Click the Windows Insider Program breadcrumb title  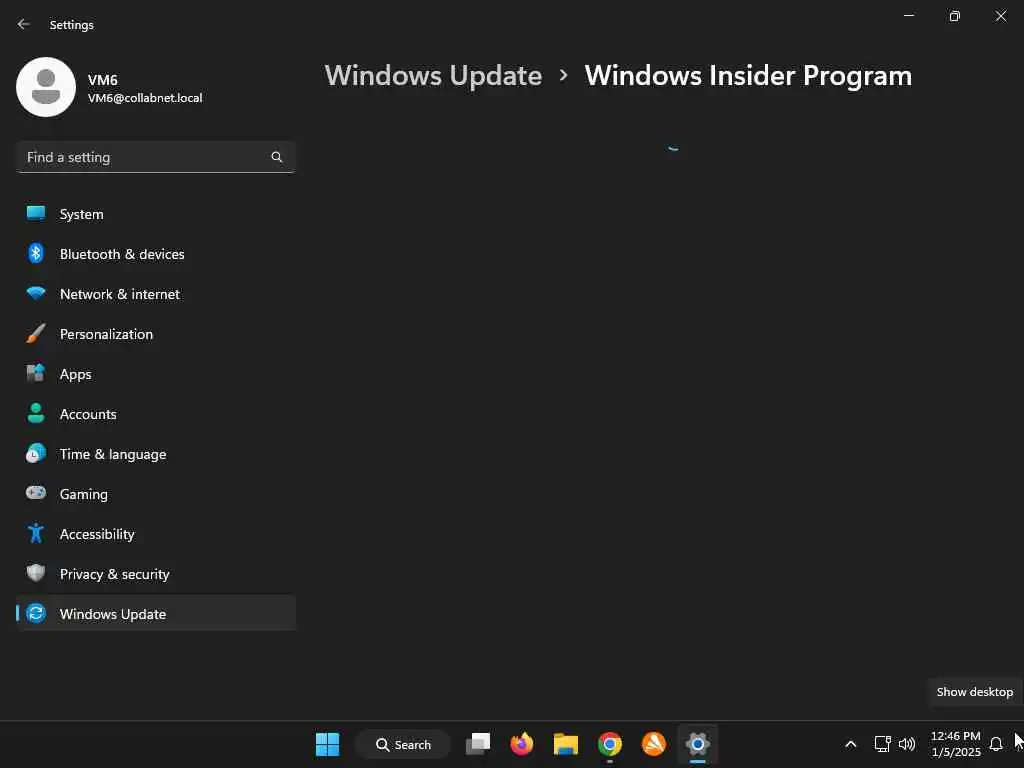[748, 76]
